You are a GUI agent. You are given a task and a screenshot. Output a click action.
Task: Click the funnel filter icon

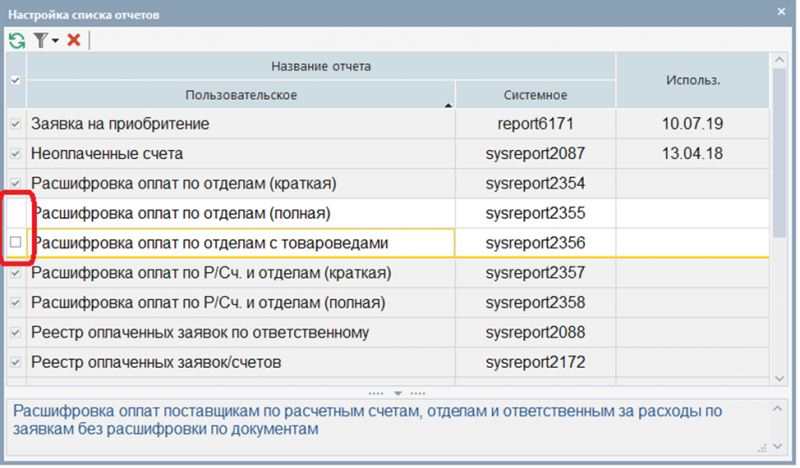[41, 40]
